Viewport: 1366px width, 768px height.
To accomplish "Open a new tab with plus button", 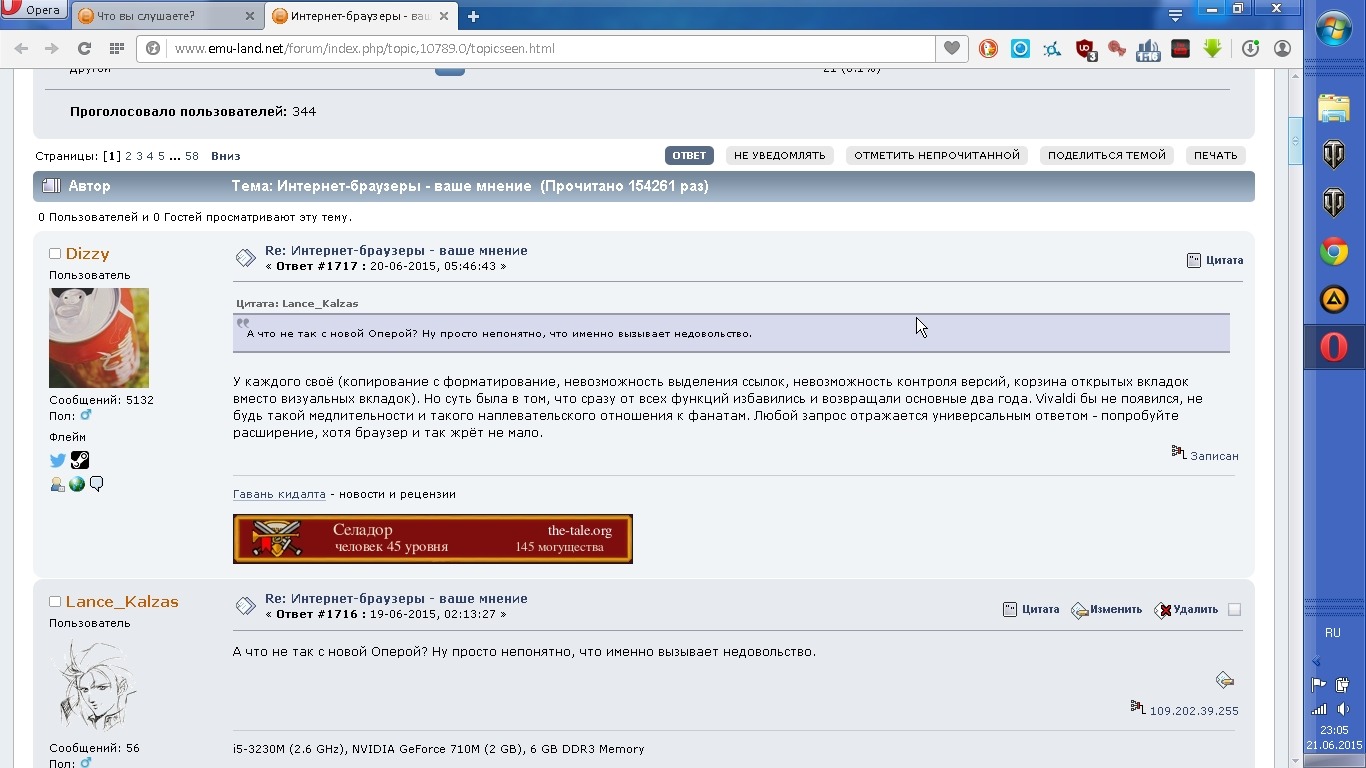I will (473, 16).
